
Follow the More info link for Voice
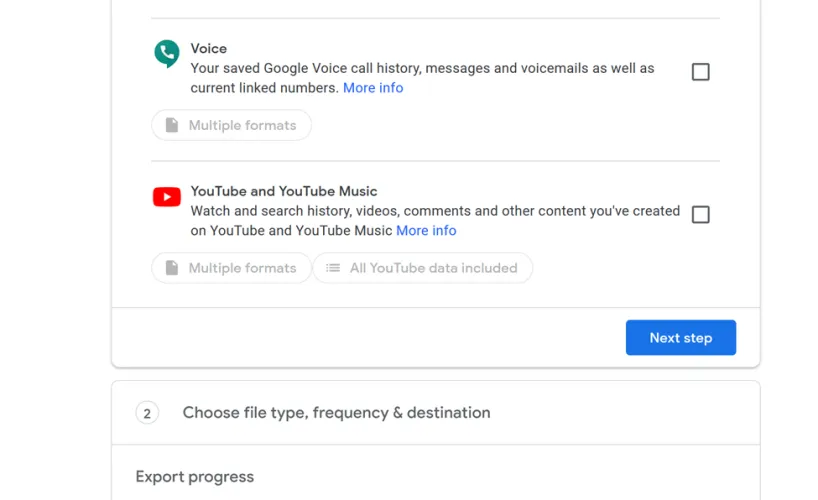point(373,88)
